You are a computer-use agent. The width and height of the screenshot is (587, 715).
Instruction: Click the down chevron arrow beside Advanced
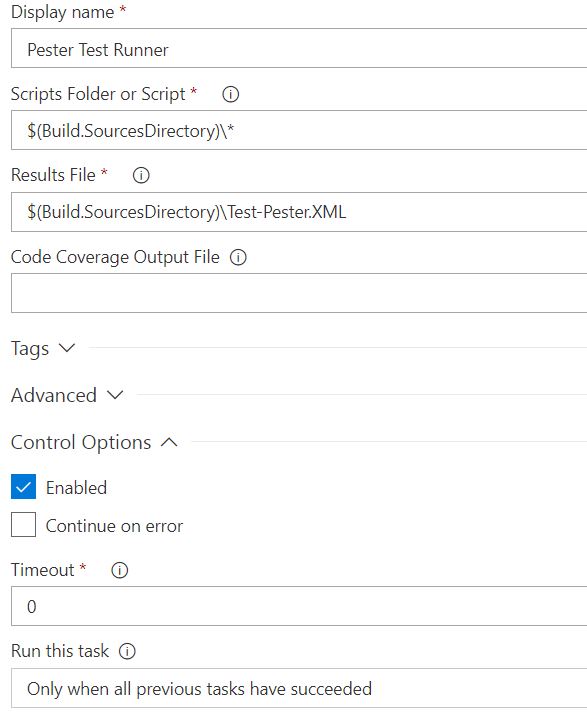click(x=115, y=395)
